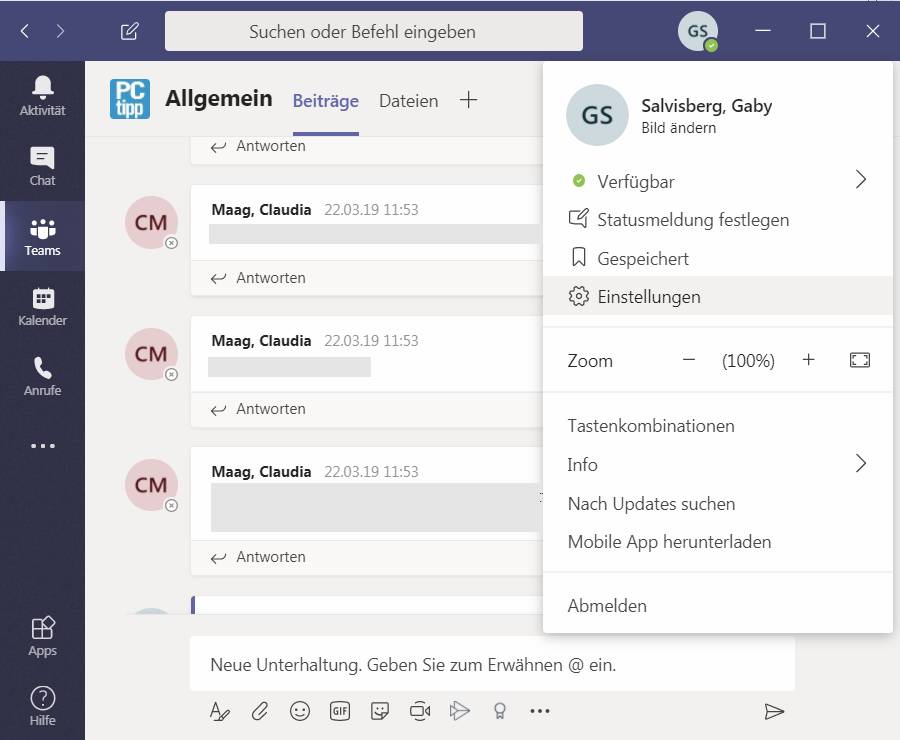
Task: Click PC tipp team logo
Action: coord(130,99)
